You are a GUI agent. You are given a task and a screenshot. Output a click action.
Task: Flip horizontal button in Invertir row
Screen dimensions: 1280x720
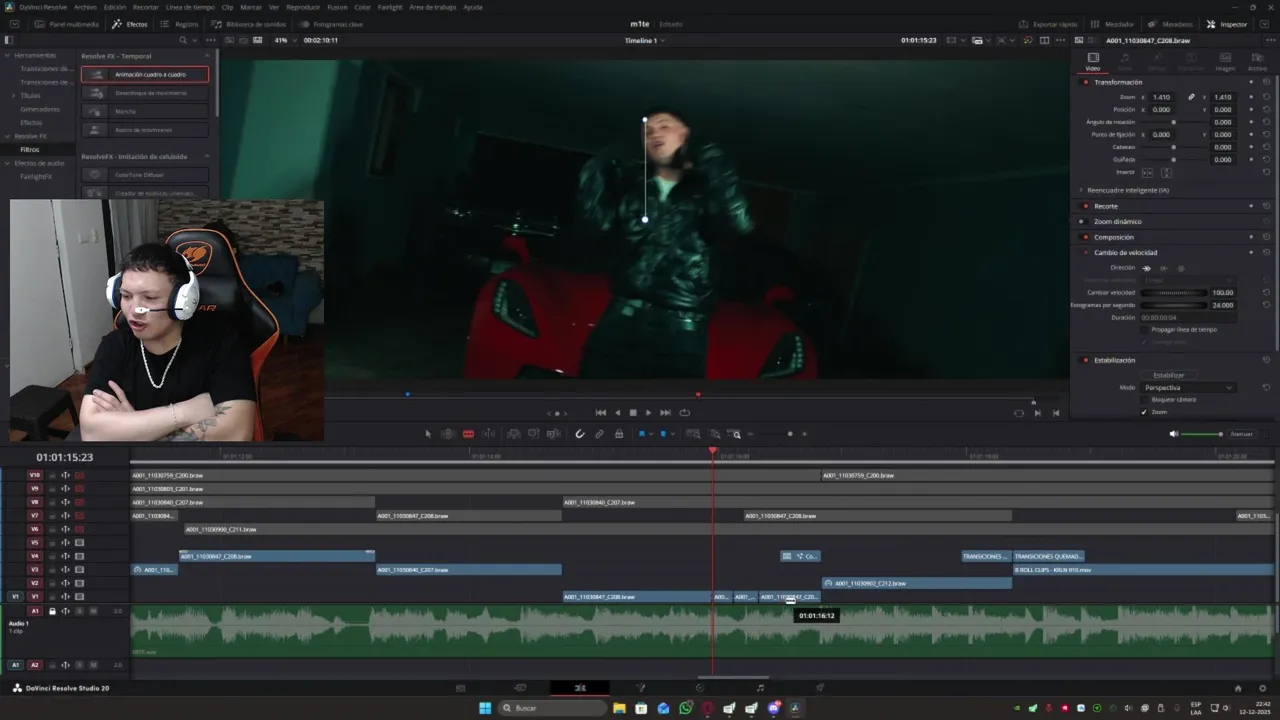[x=1147, y=172]
